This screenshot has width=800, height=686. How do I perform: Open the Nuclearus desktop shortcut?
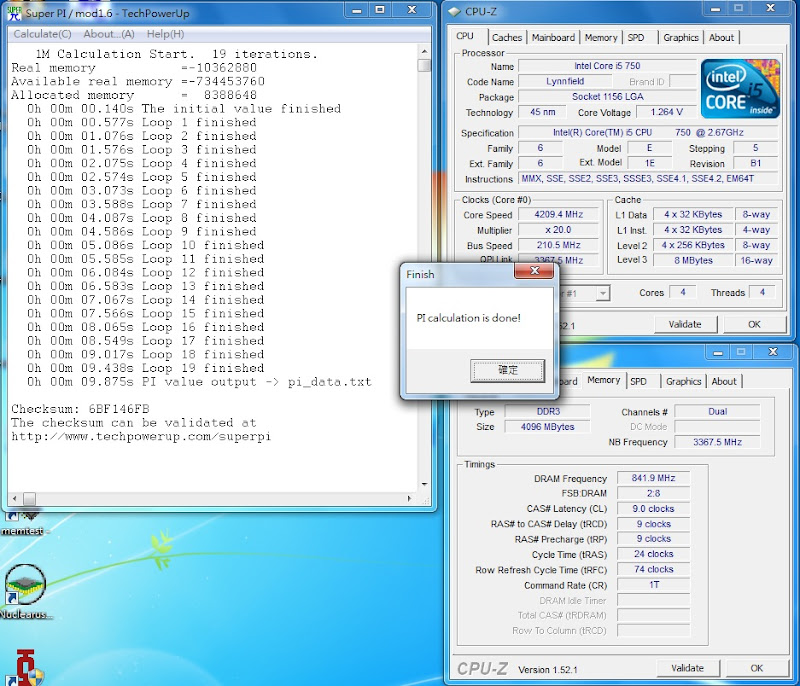coord(26,592)
